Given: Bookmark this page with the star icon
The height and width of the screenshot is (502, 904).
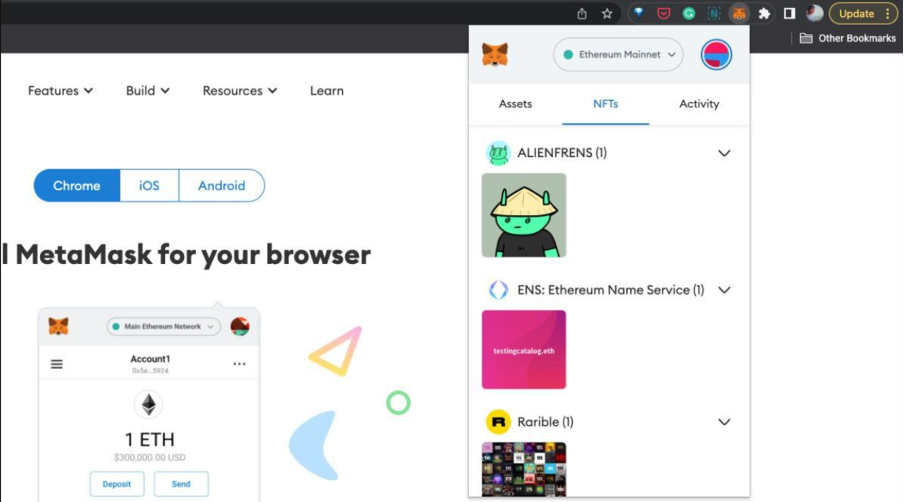Looking at the screenshot, I should (607, 13).
